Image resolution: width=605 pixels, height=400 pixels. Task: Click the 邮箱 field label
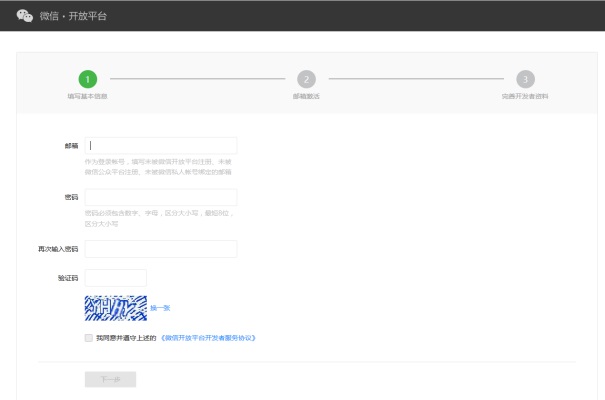click(71, 145)
